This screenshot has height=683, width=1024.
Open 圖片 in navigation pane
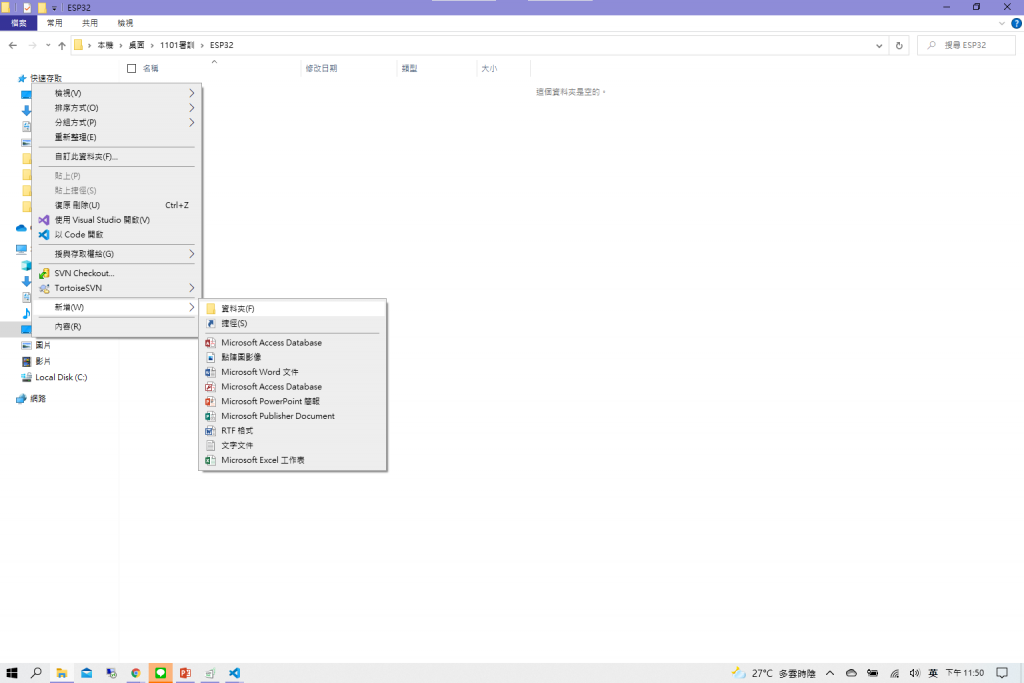tap(43, 345)
